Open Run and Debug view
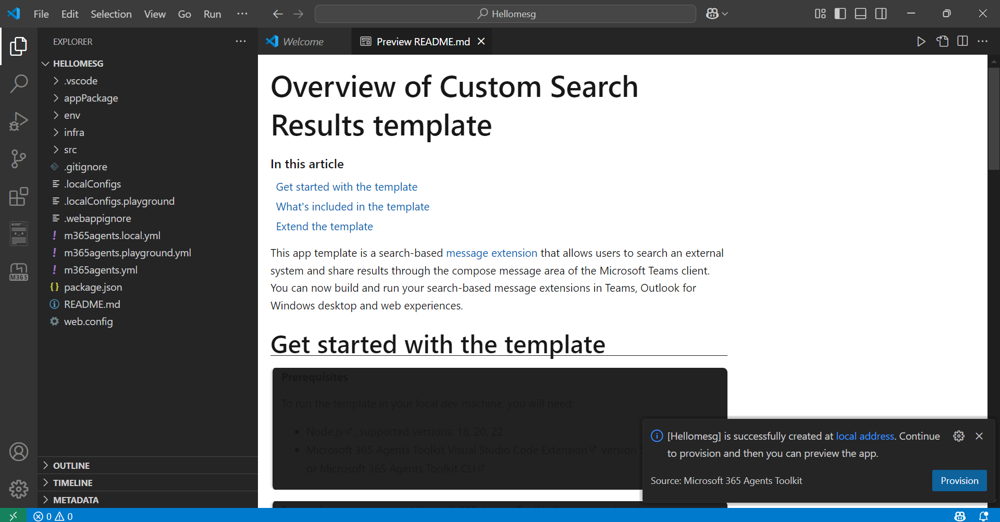This screenshot has width=1000, height=522. click(x=19, y=121)
